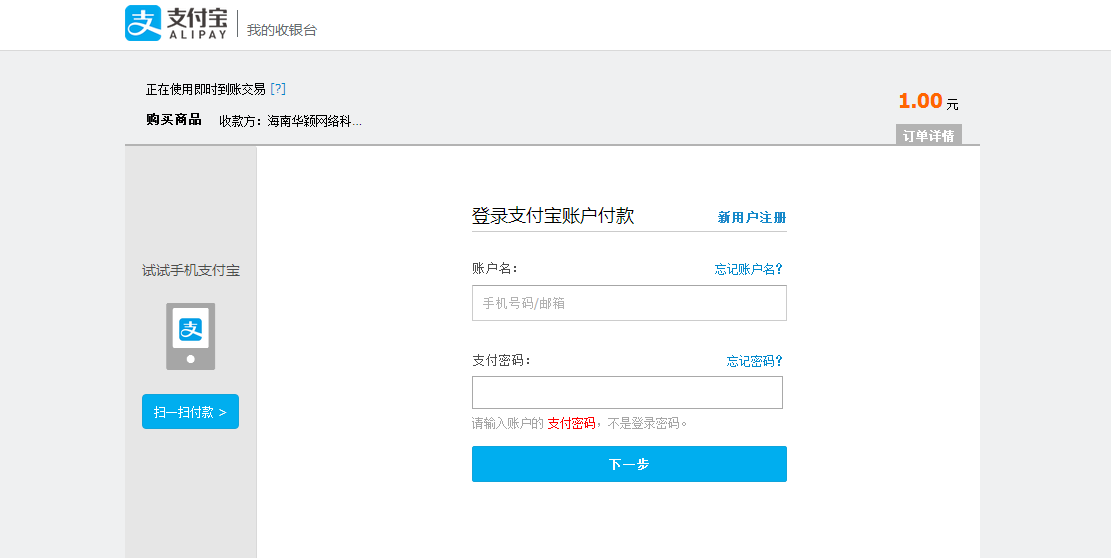1111x558 pixels.
Task: Click 忘记账户名? forgot account name link
Action: tap(749, 269)
